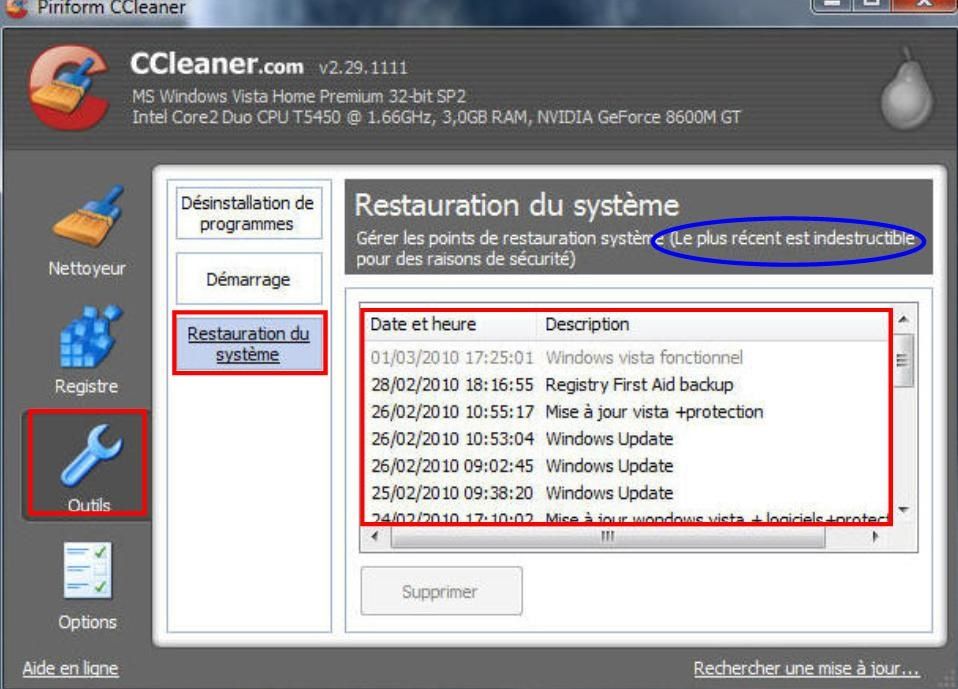Click the pear icon in the header
958x689 pixels.
pos(906,90)
